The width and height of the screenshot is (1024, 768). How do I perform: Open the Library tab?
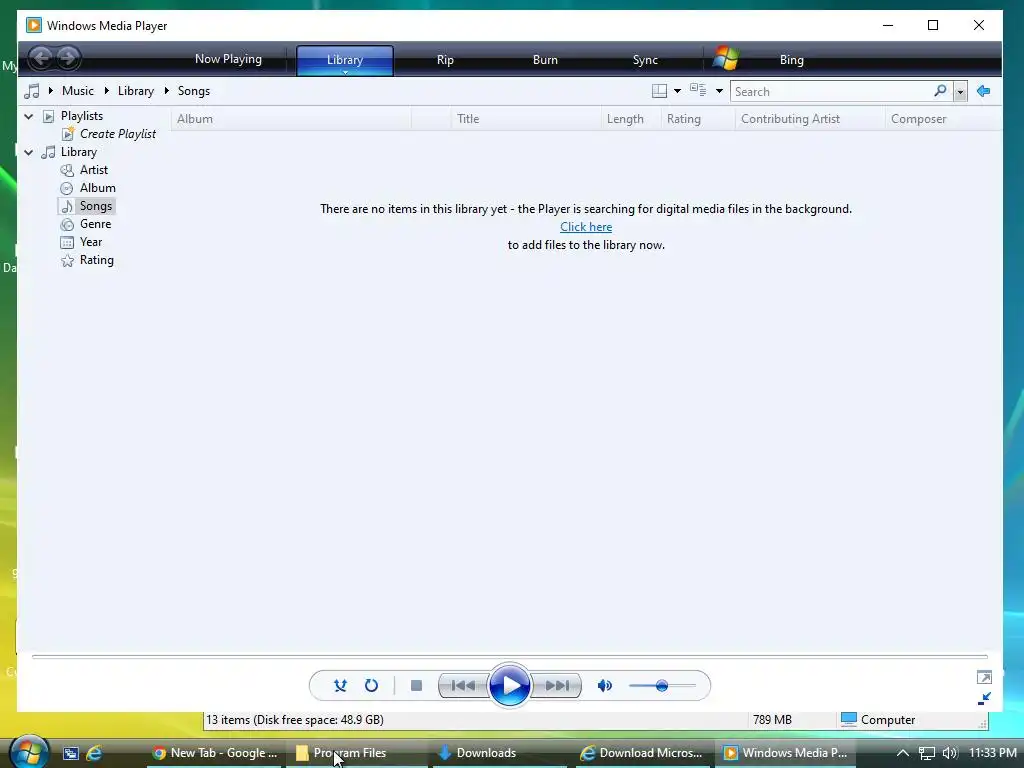click(344, 59)
